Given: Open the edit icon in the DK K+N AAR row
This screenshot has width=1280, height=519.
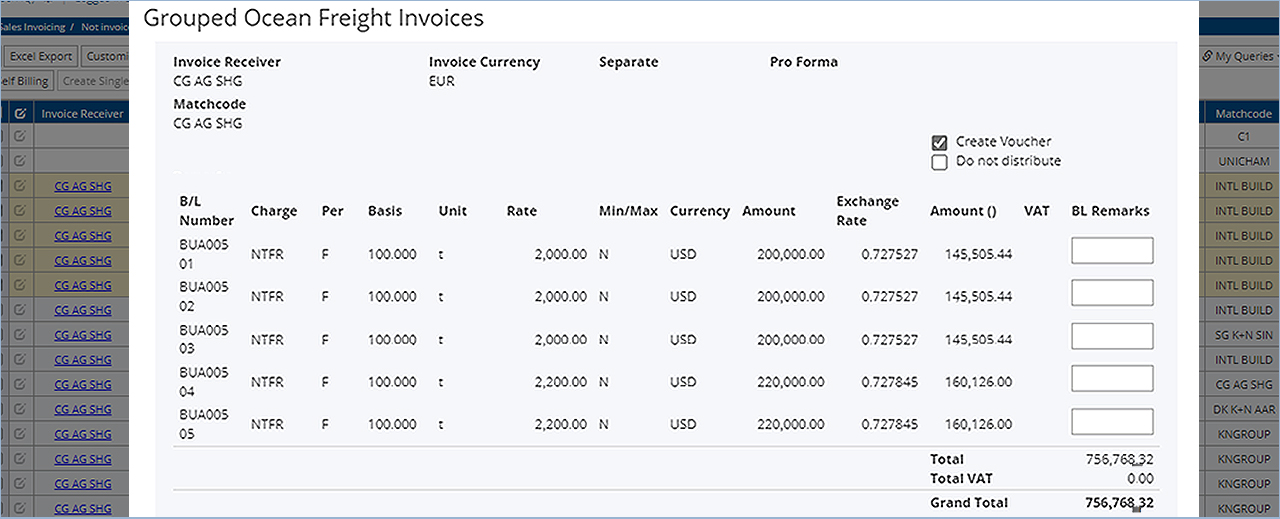Looking at the screenshot, I should 20,409.
